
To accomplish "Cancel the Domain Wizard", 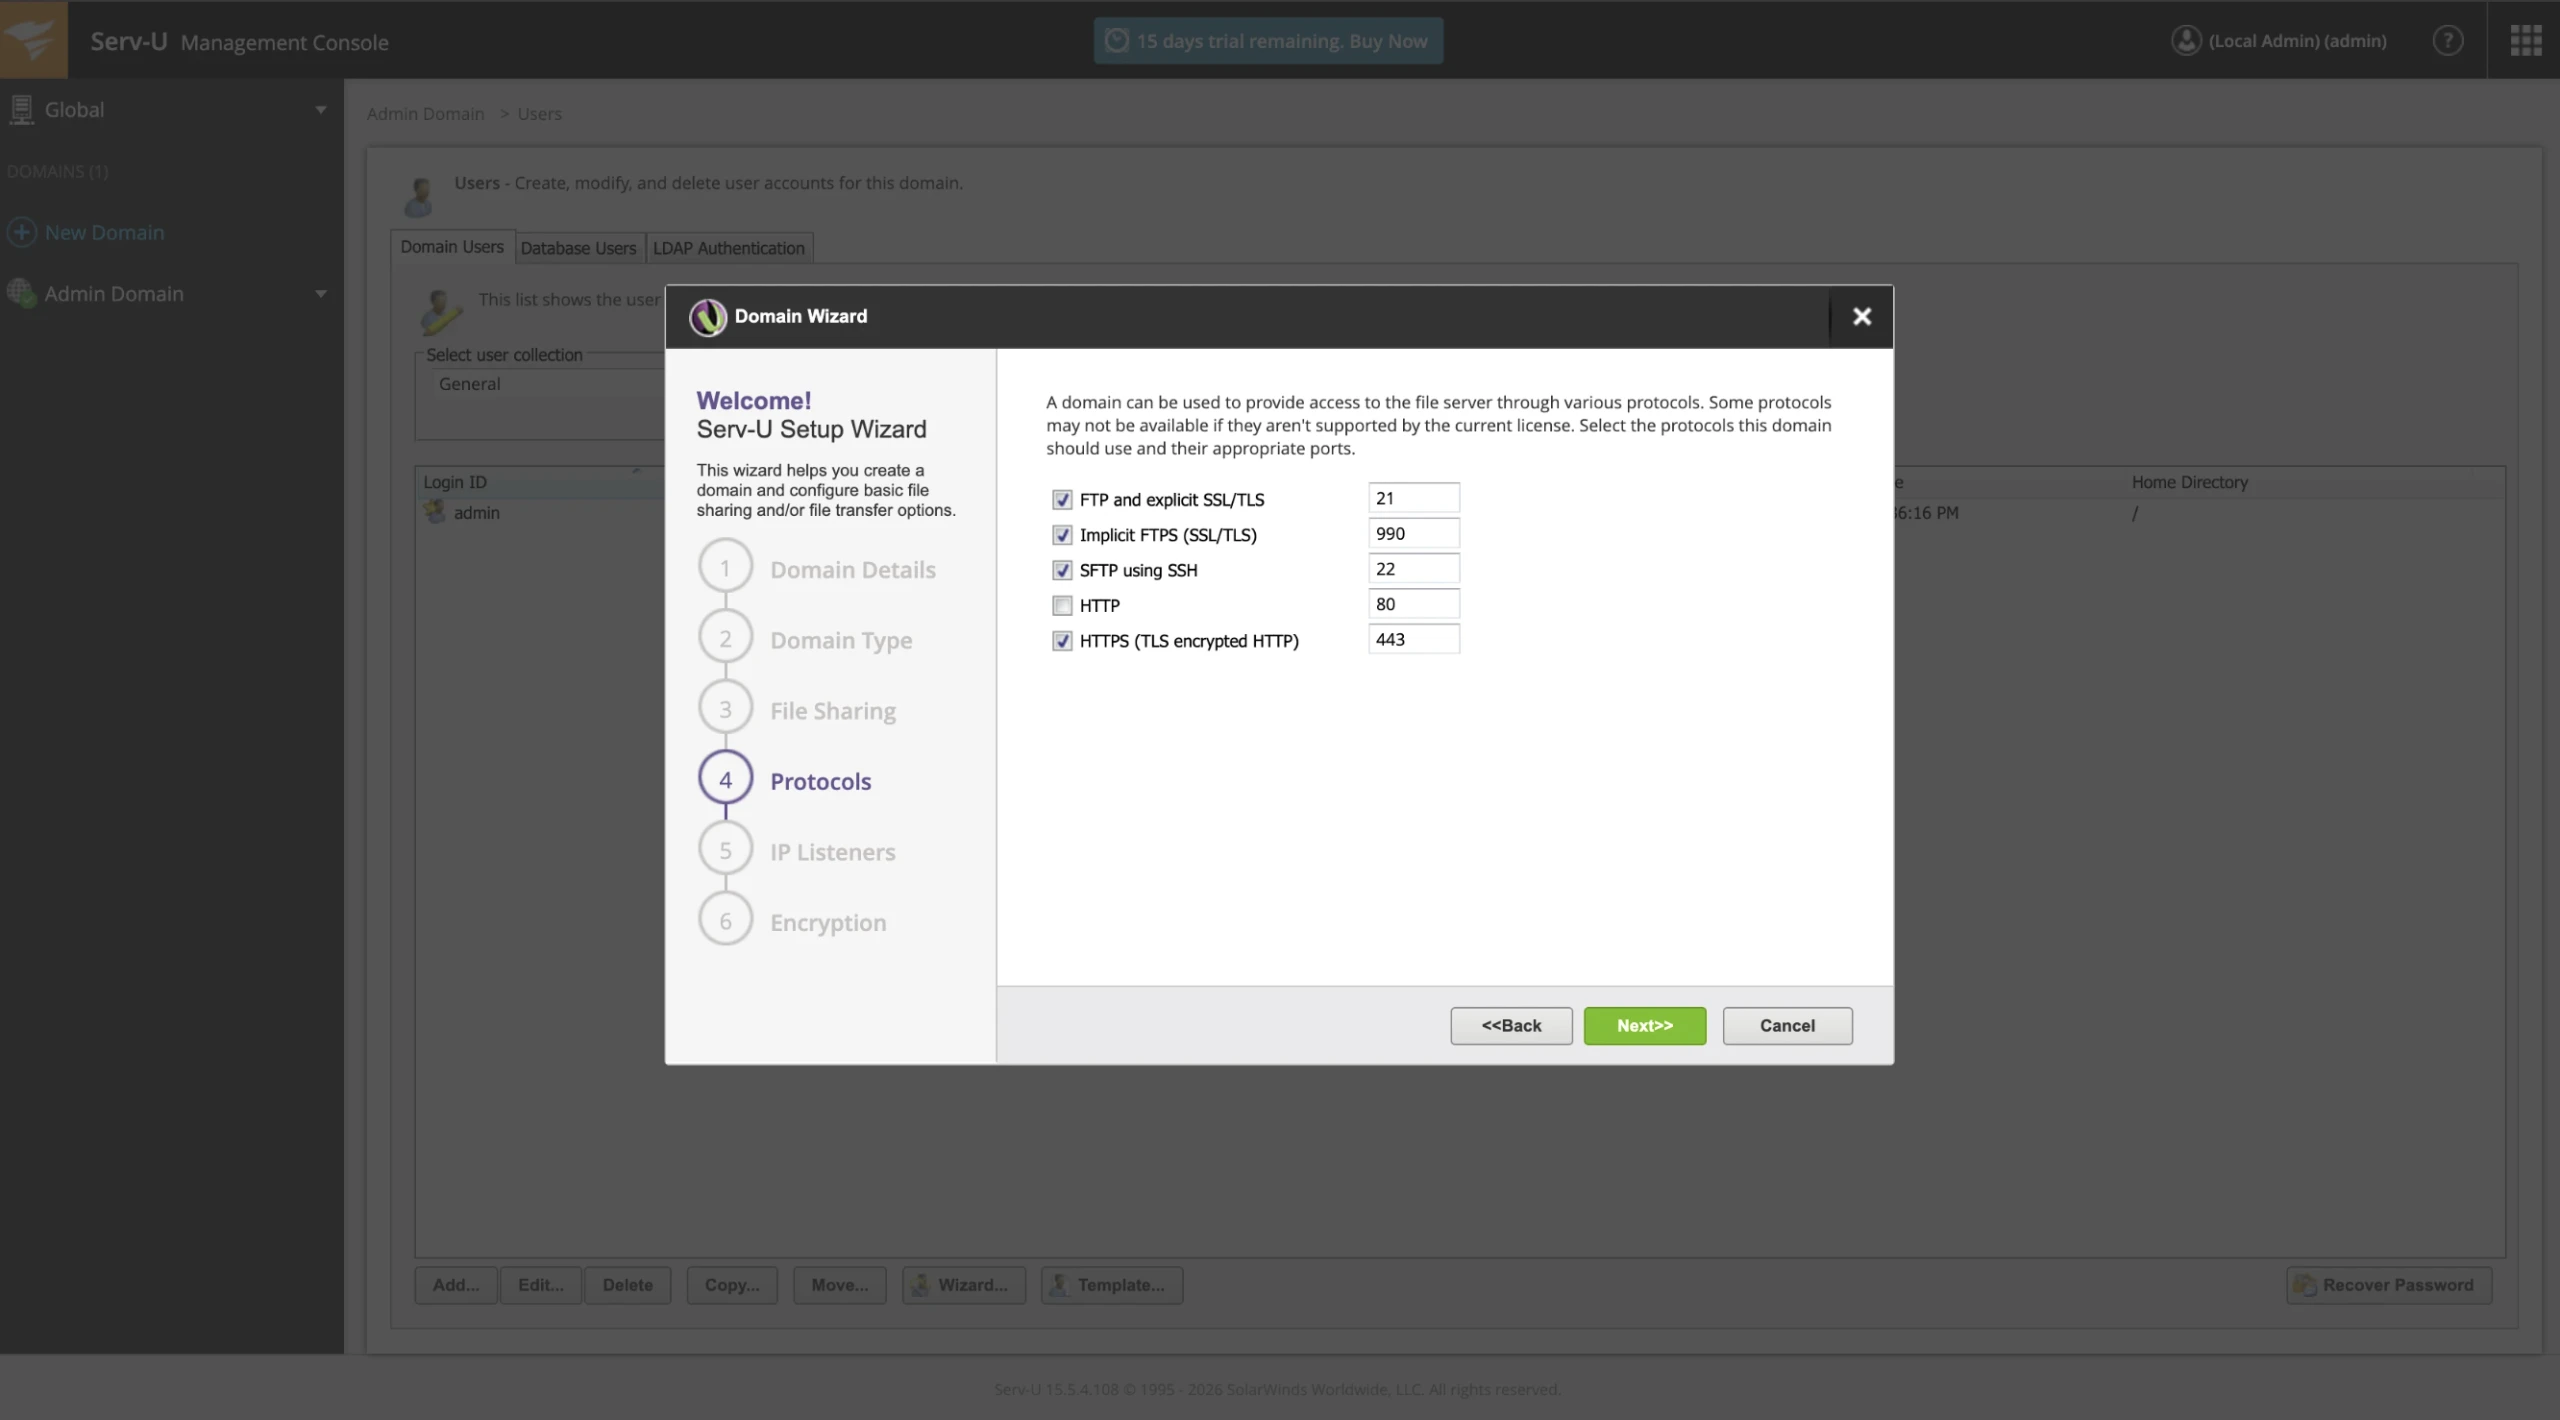I will coord(1787,1025).
